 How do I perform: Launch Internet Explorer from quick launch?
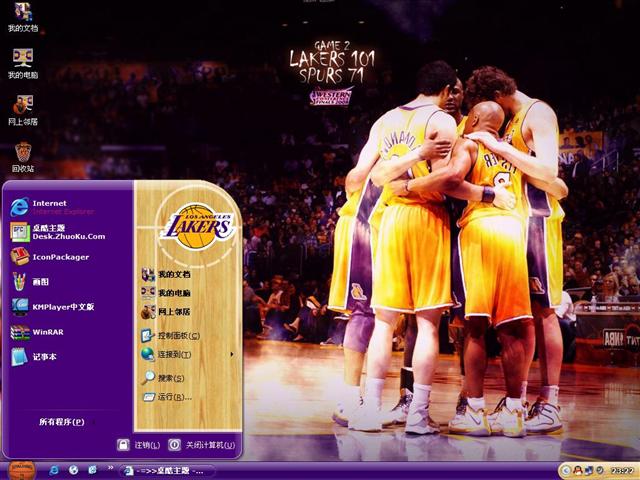point(54,471)
